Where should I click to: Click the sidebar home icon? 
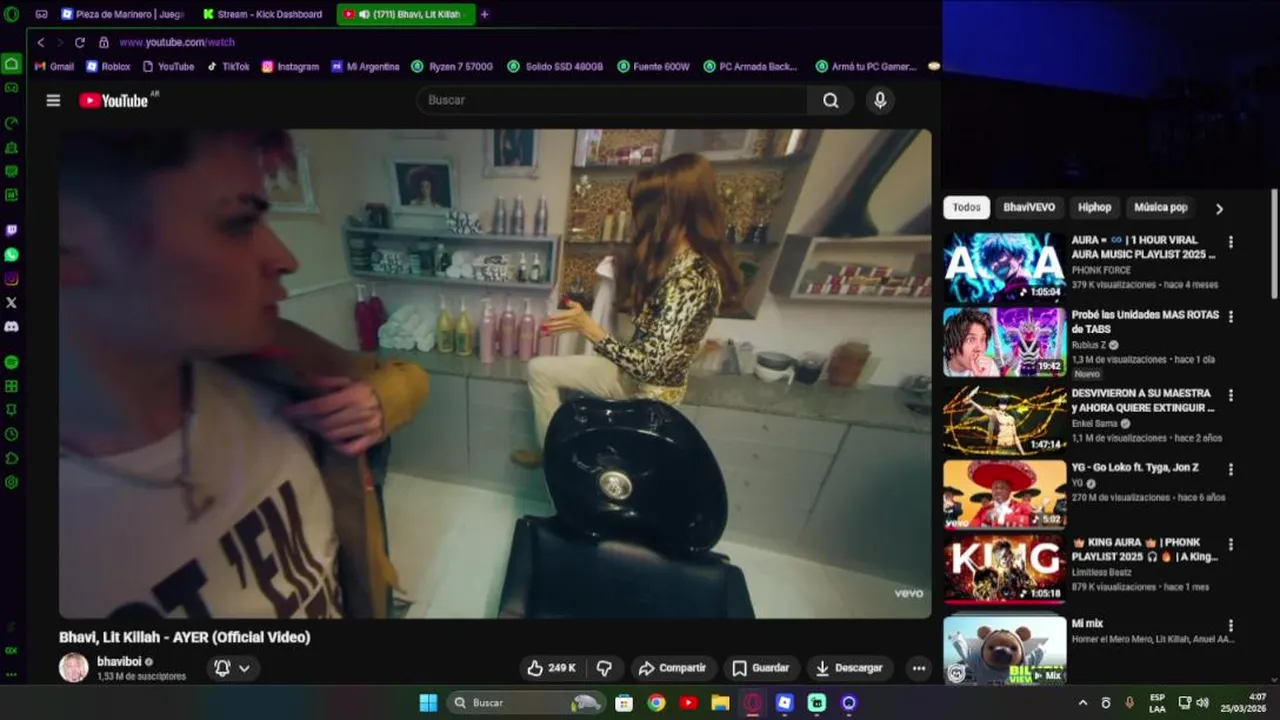click(x=11, y=63)
